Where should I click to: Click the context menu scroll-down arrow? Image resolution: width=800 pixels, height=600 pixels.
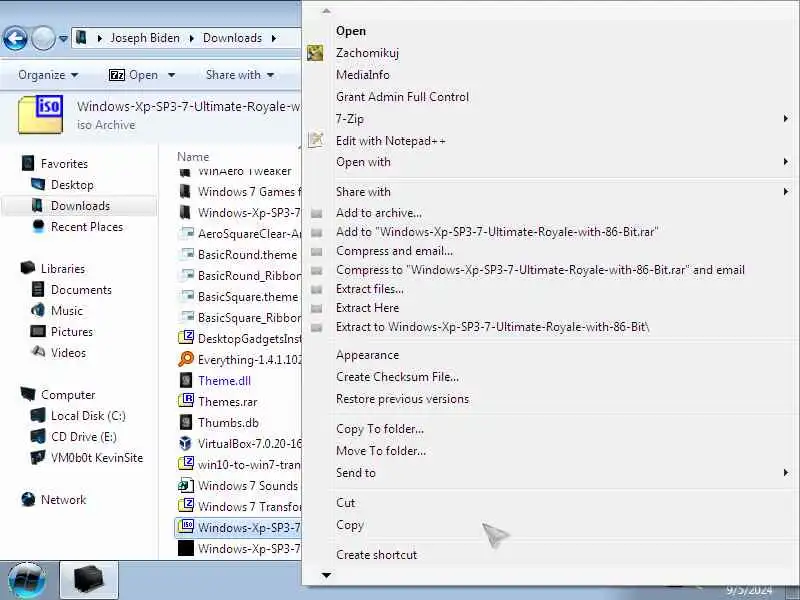(327, 576)
